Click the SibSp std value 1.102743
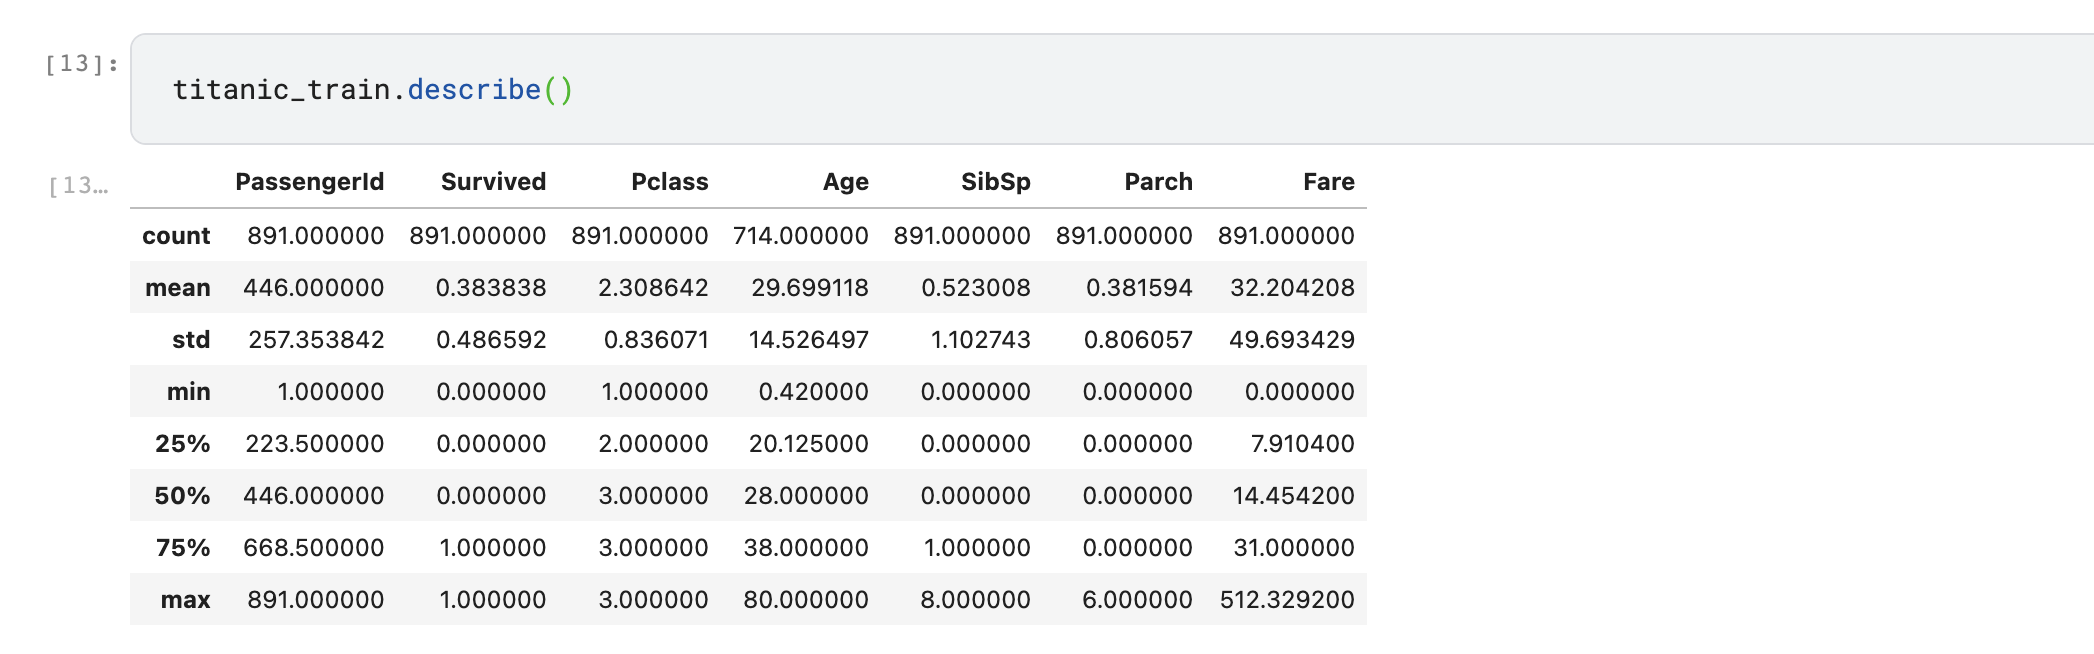2094x654 pixels. tap(981, 340)
